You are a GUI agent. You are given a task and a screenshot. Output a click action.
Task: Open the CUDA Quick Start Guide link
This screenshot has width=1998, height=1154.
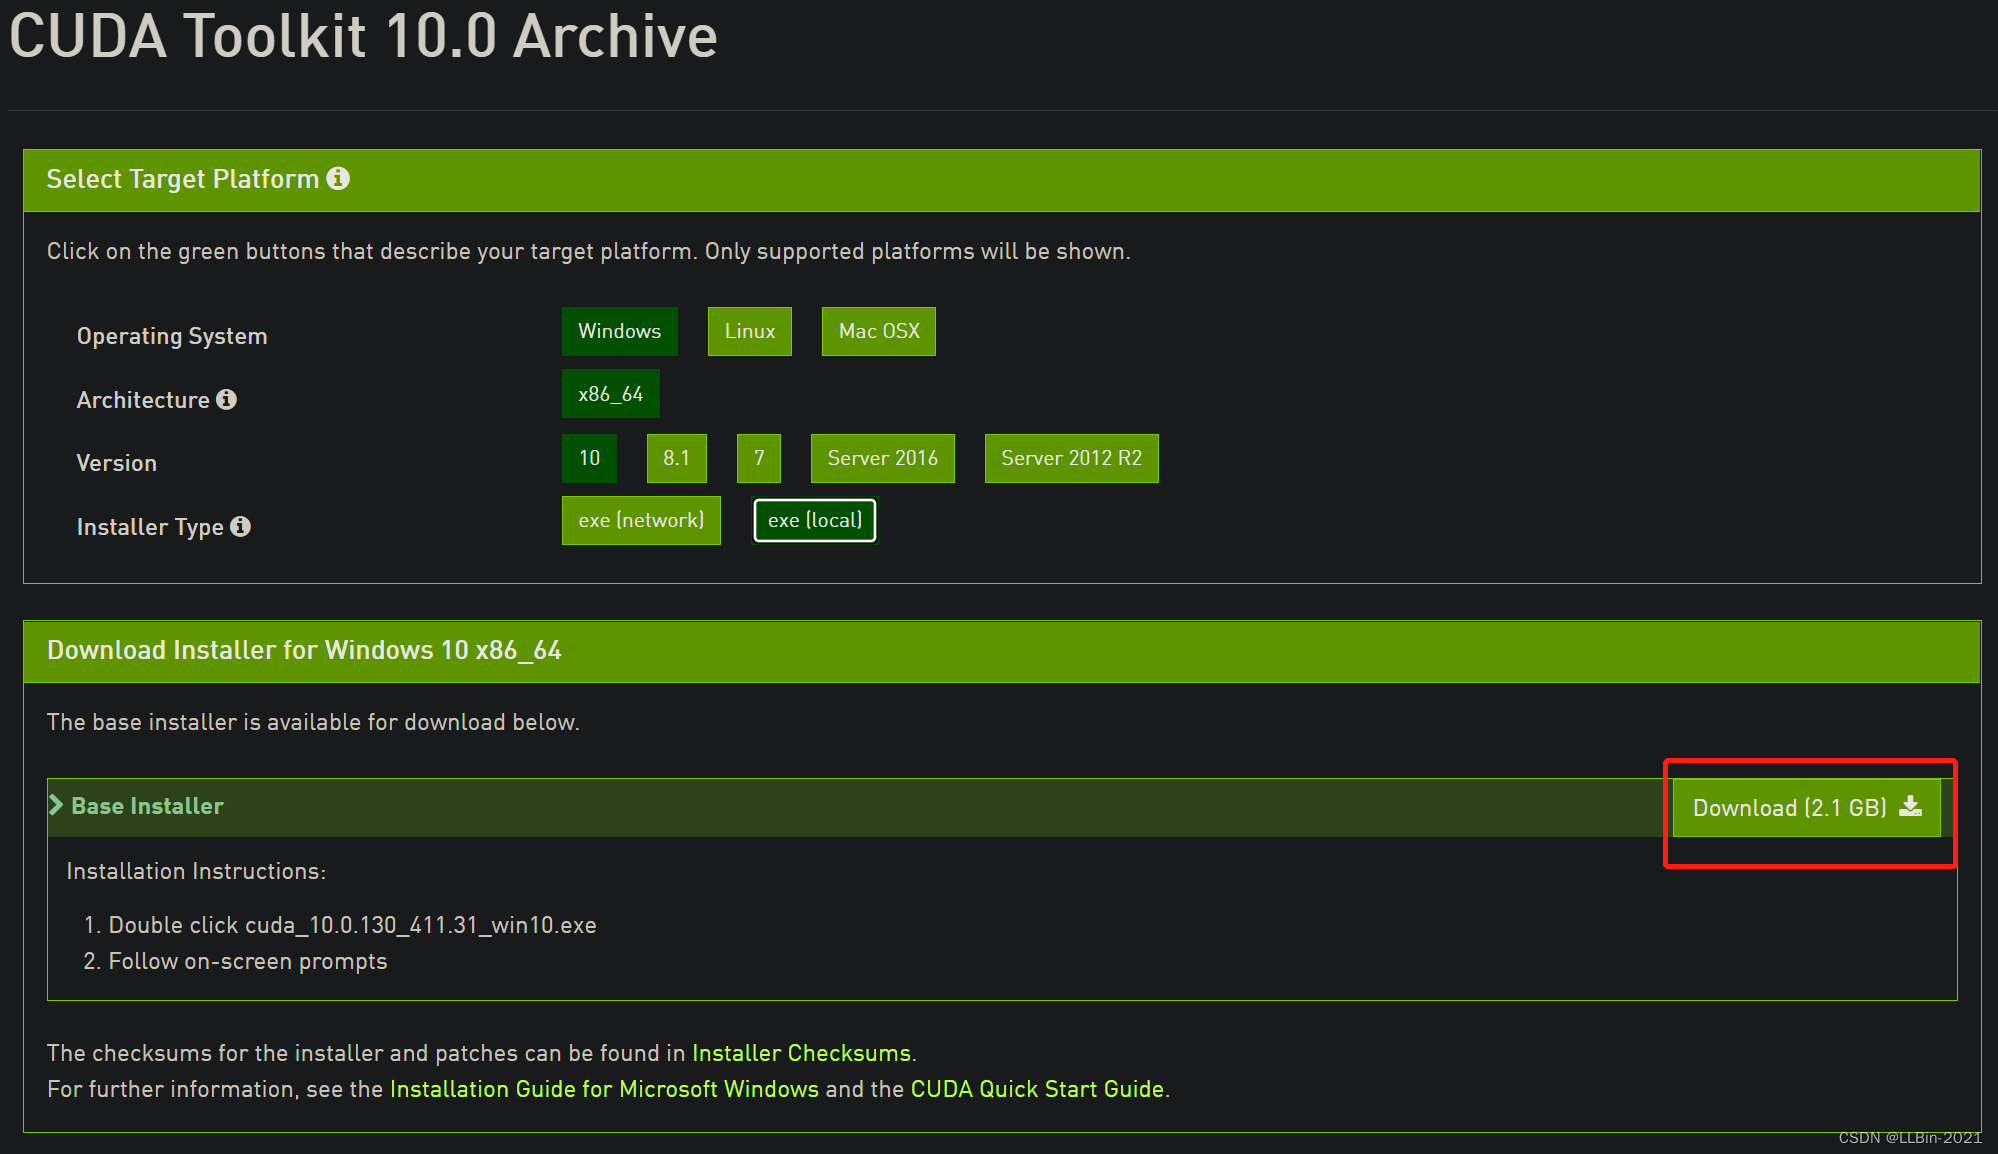tap(1037, 1089)
